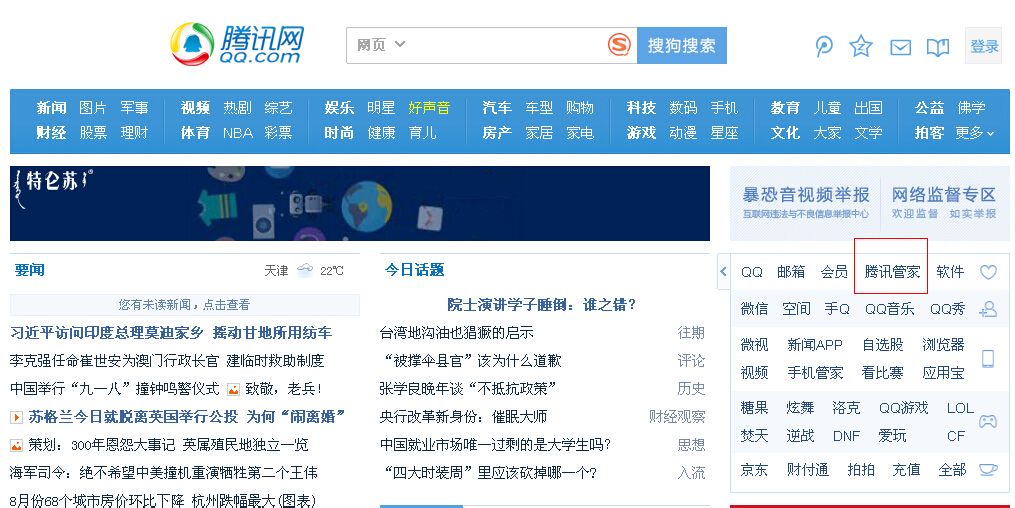The height and width of the screenshot is (508, 1015).
Task: Open the 京东 shopping link
Action: [754, 470]
